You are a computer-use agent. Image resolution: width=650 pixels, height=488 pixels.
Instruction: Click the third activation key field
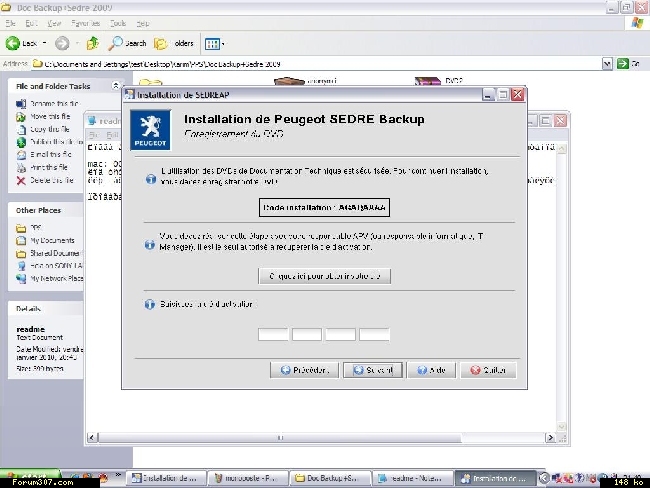(x=340, y=334)
